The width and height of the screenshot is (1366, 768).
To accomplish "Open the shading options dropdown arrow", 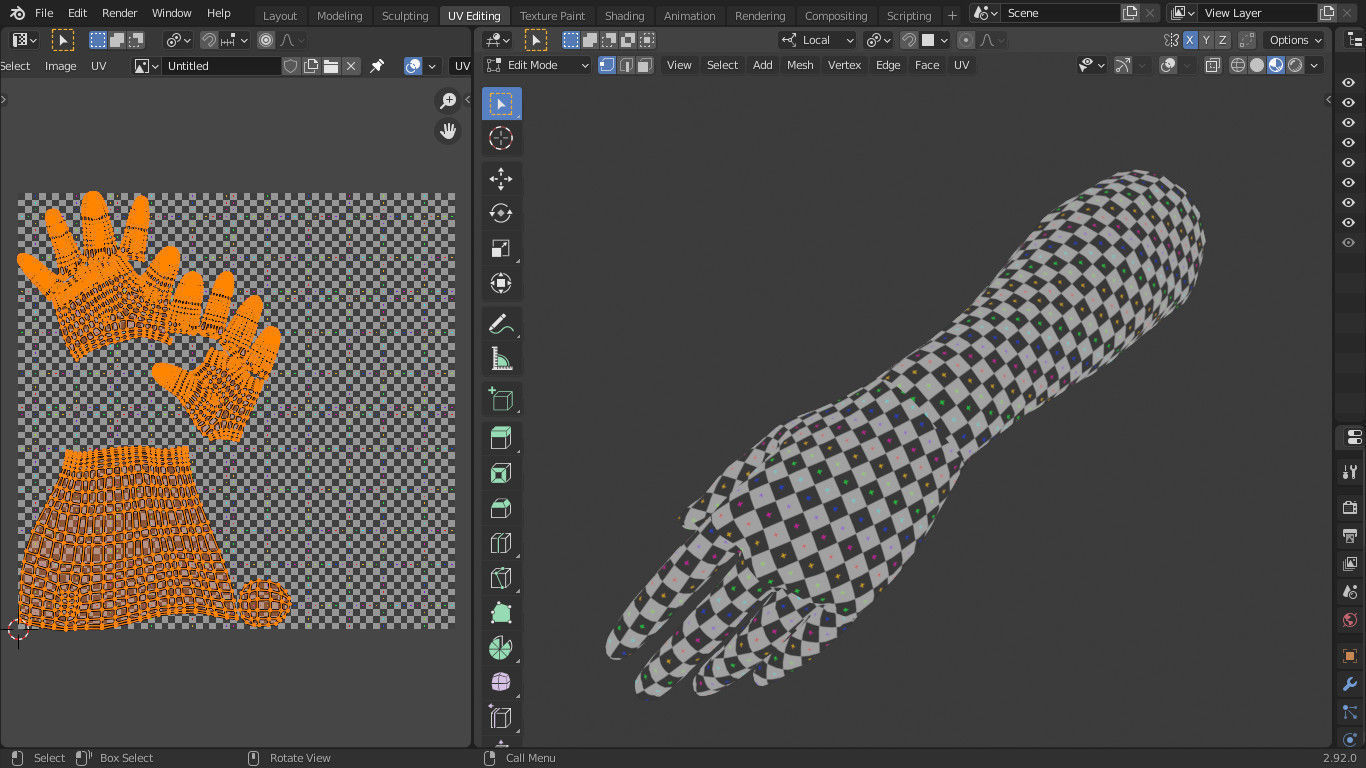I will click(x=1314, y=65).
